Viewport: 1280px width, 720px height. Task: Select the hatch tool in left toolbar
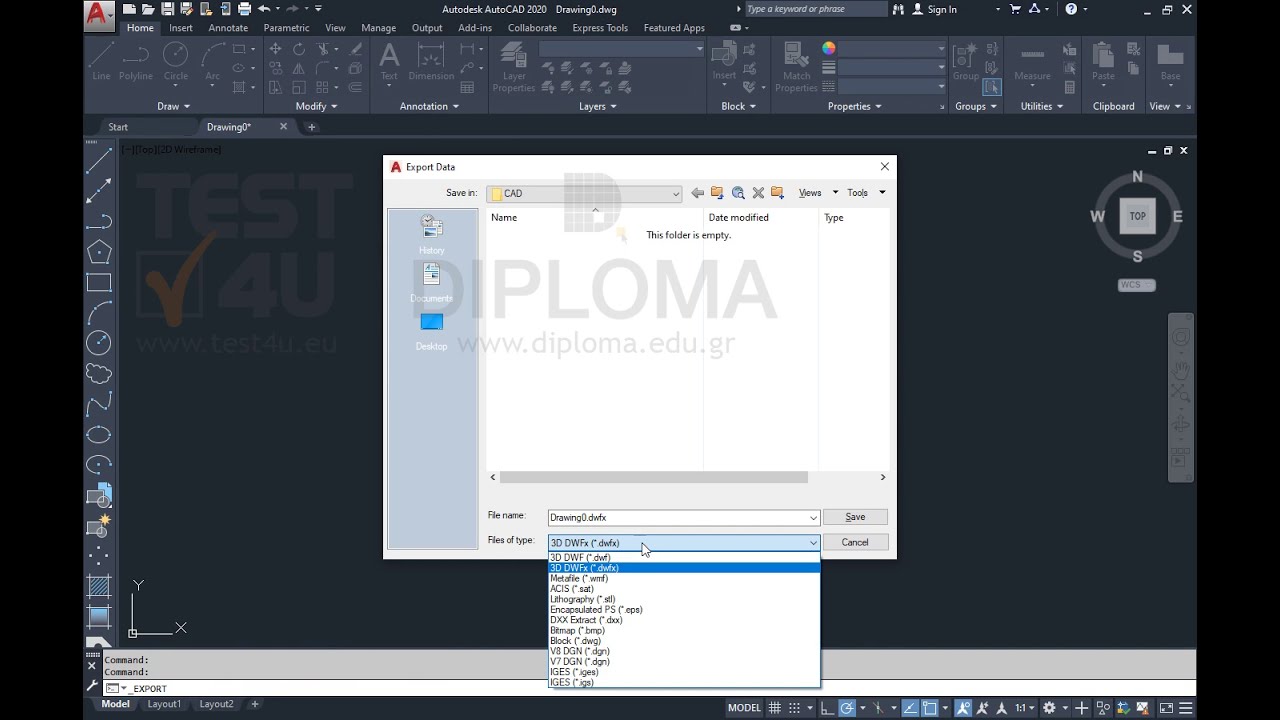tap(98, 586)
